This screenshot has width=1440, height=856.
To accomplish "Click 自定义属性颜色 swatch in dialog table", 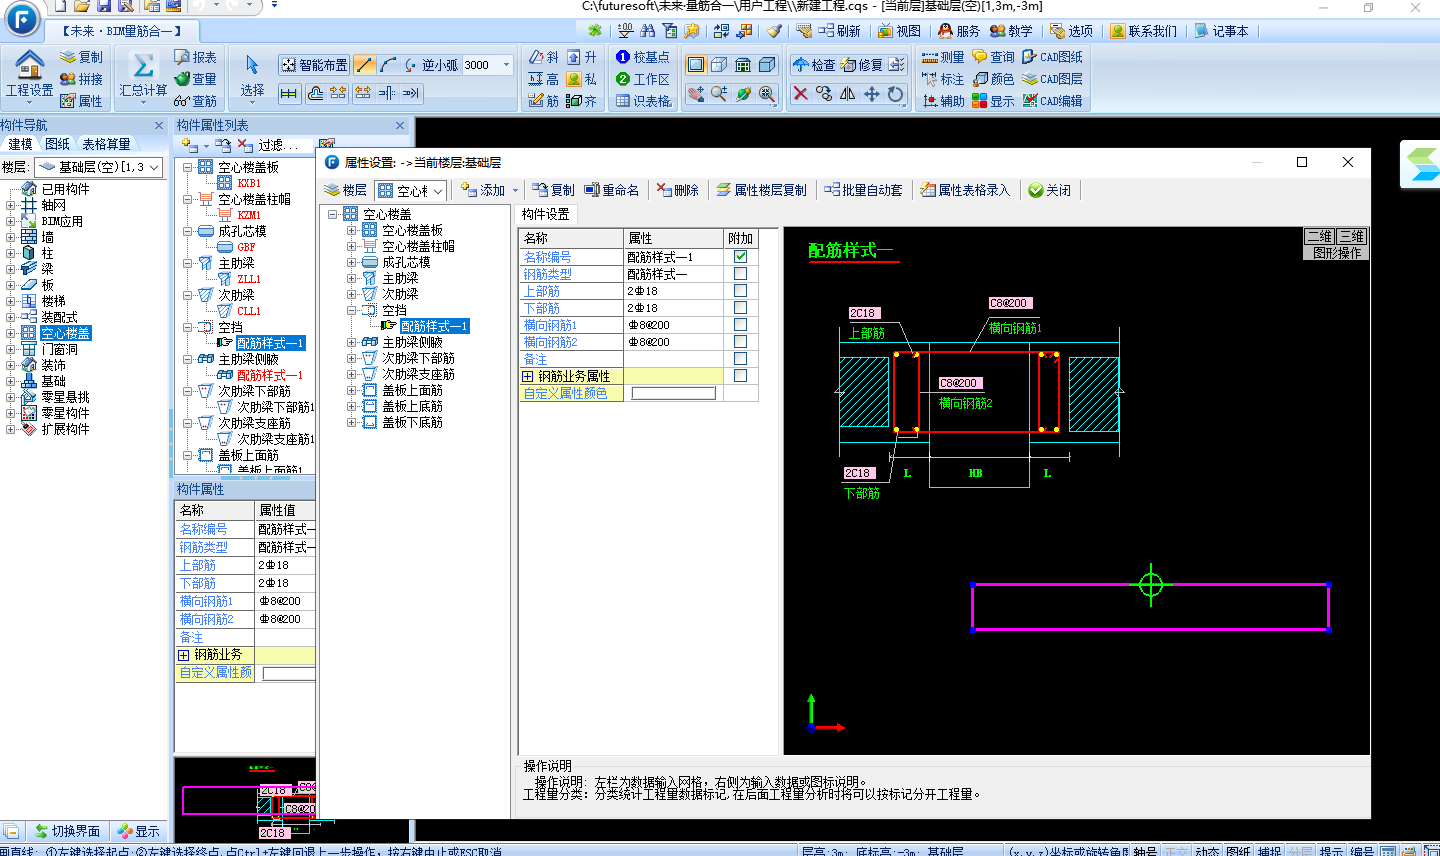I will click(x=674, y=393).
